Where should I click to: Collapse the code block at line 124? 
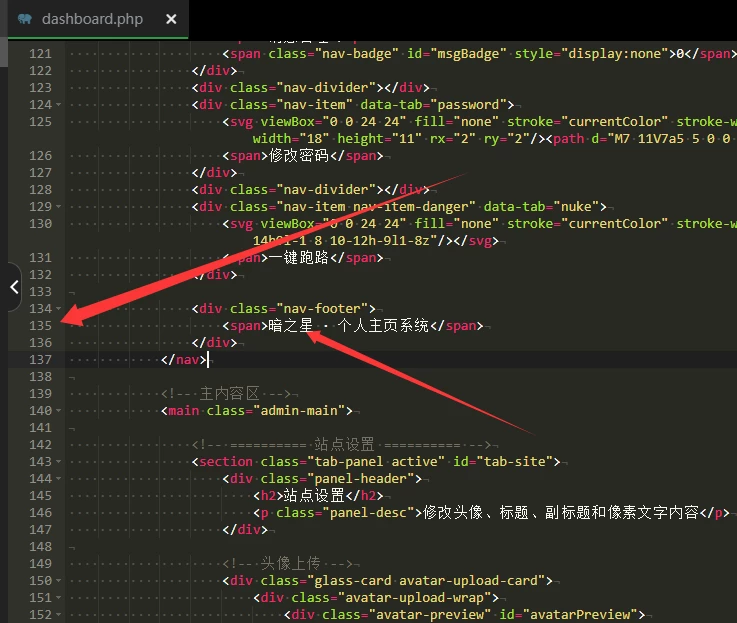tap(60, 105)
